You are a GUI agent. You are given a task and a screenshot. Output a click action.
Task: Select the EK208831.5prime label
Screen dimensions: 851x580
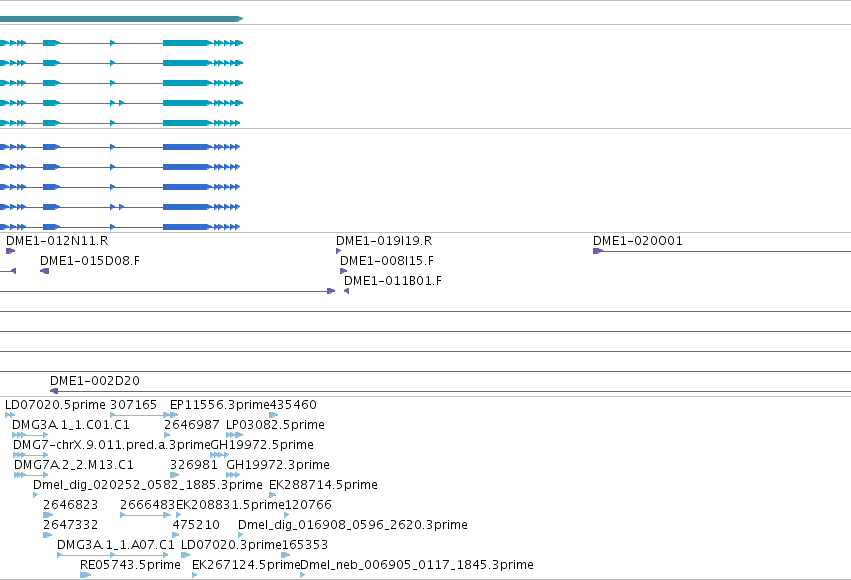point(230,505)
